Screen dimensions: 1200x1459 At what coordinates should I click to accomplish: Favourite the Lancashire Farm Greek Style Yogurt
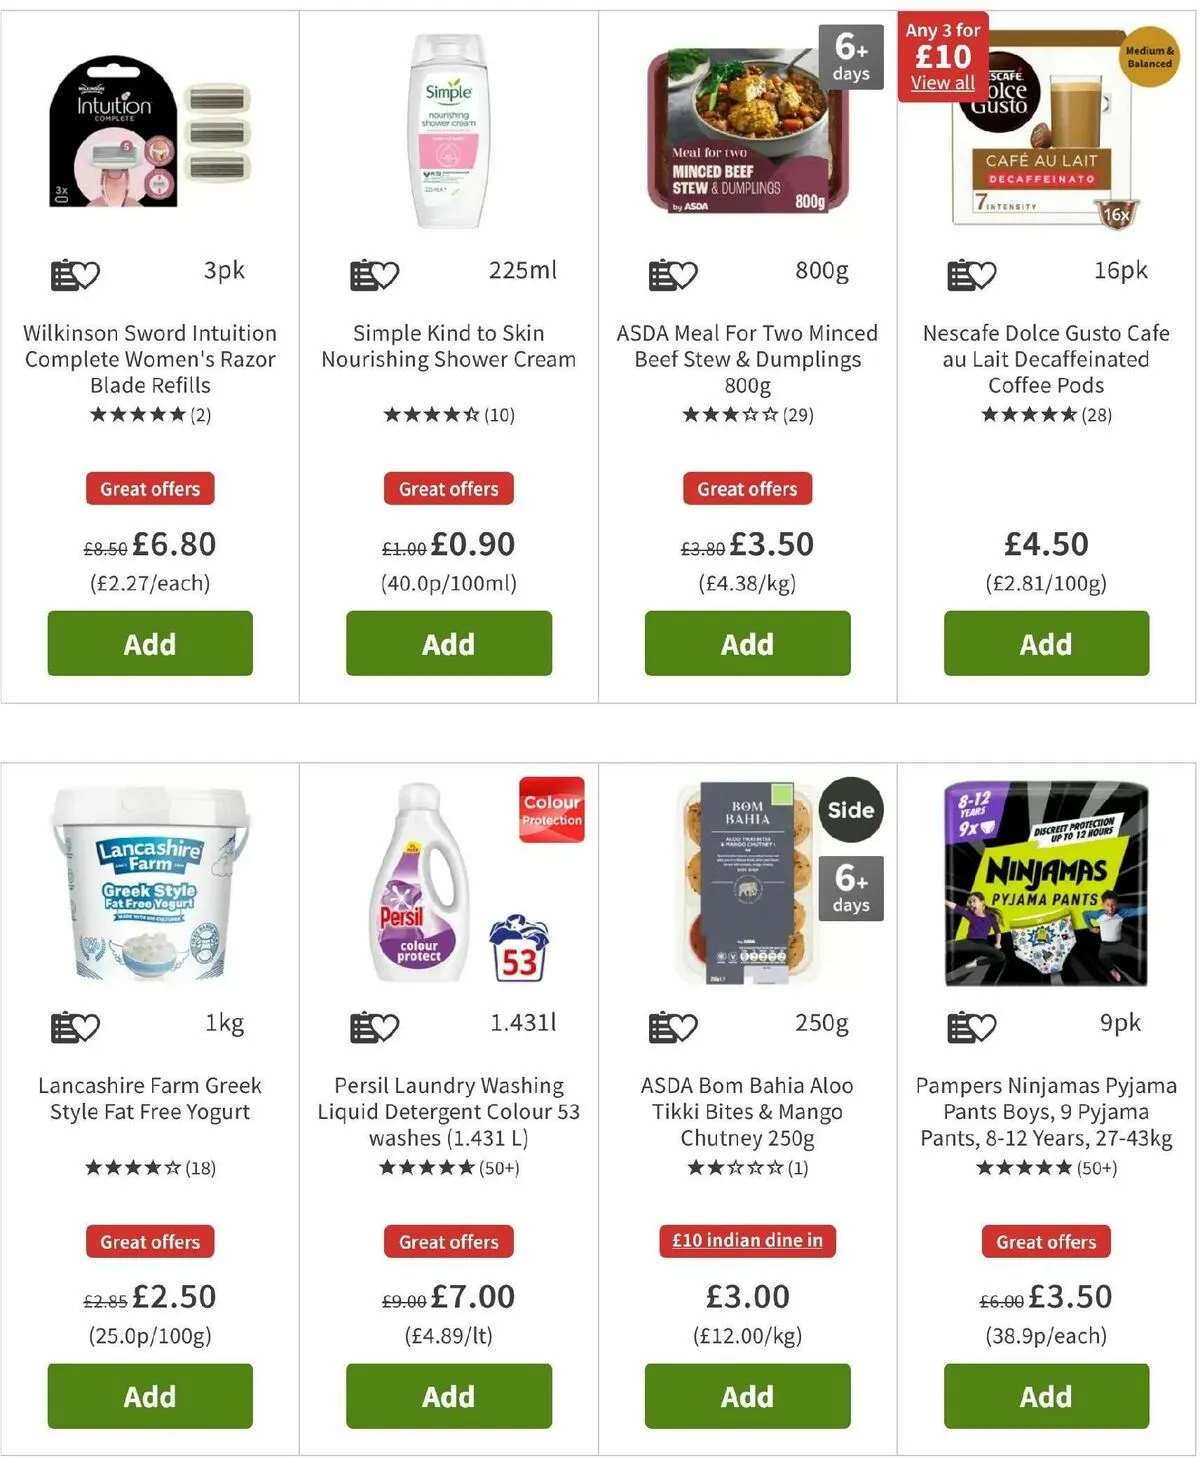(x=75, y=1027)
